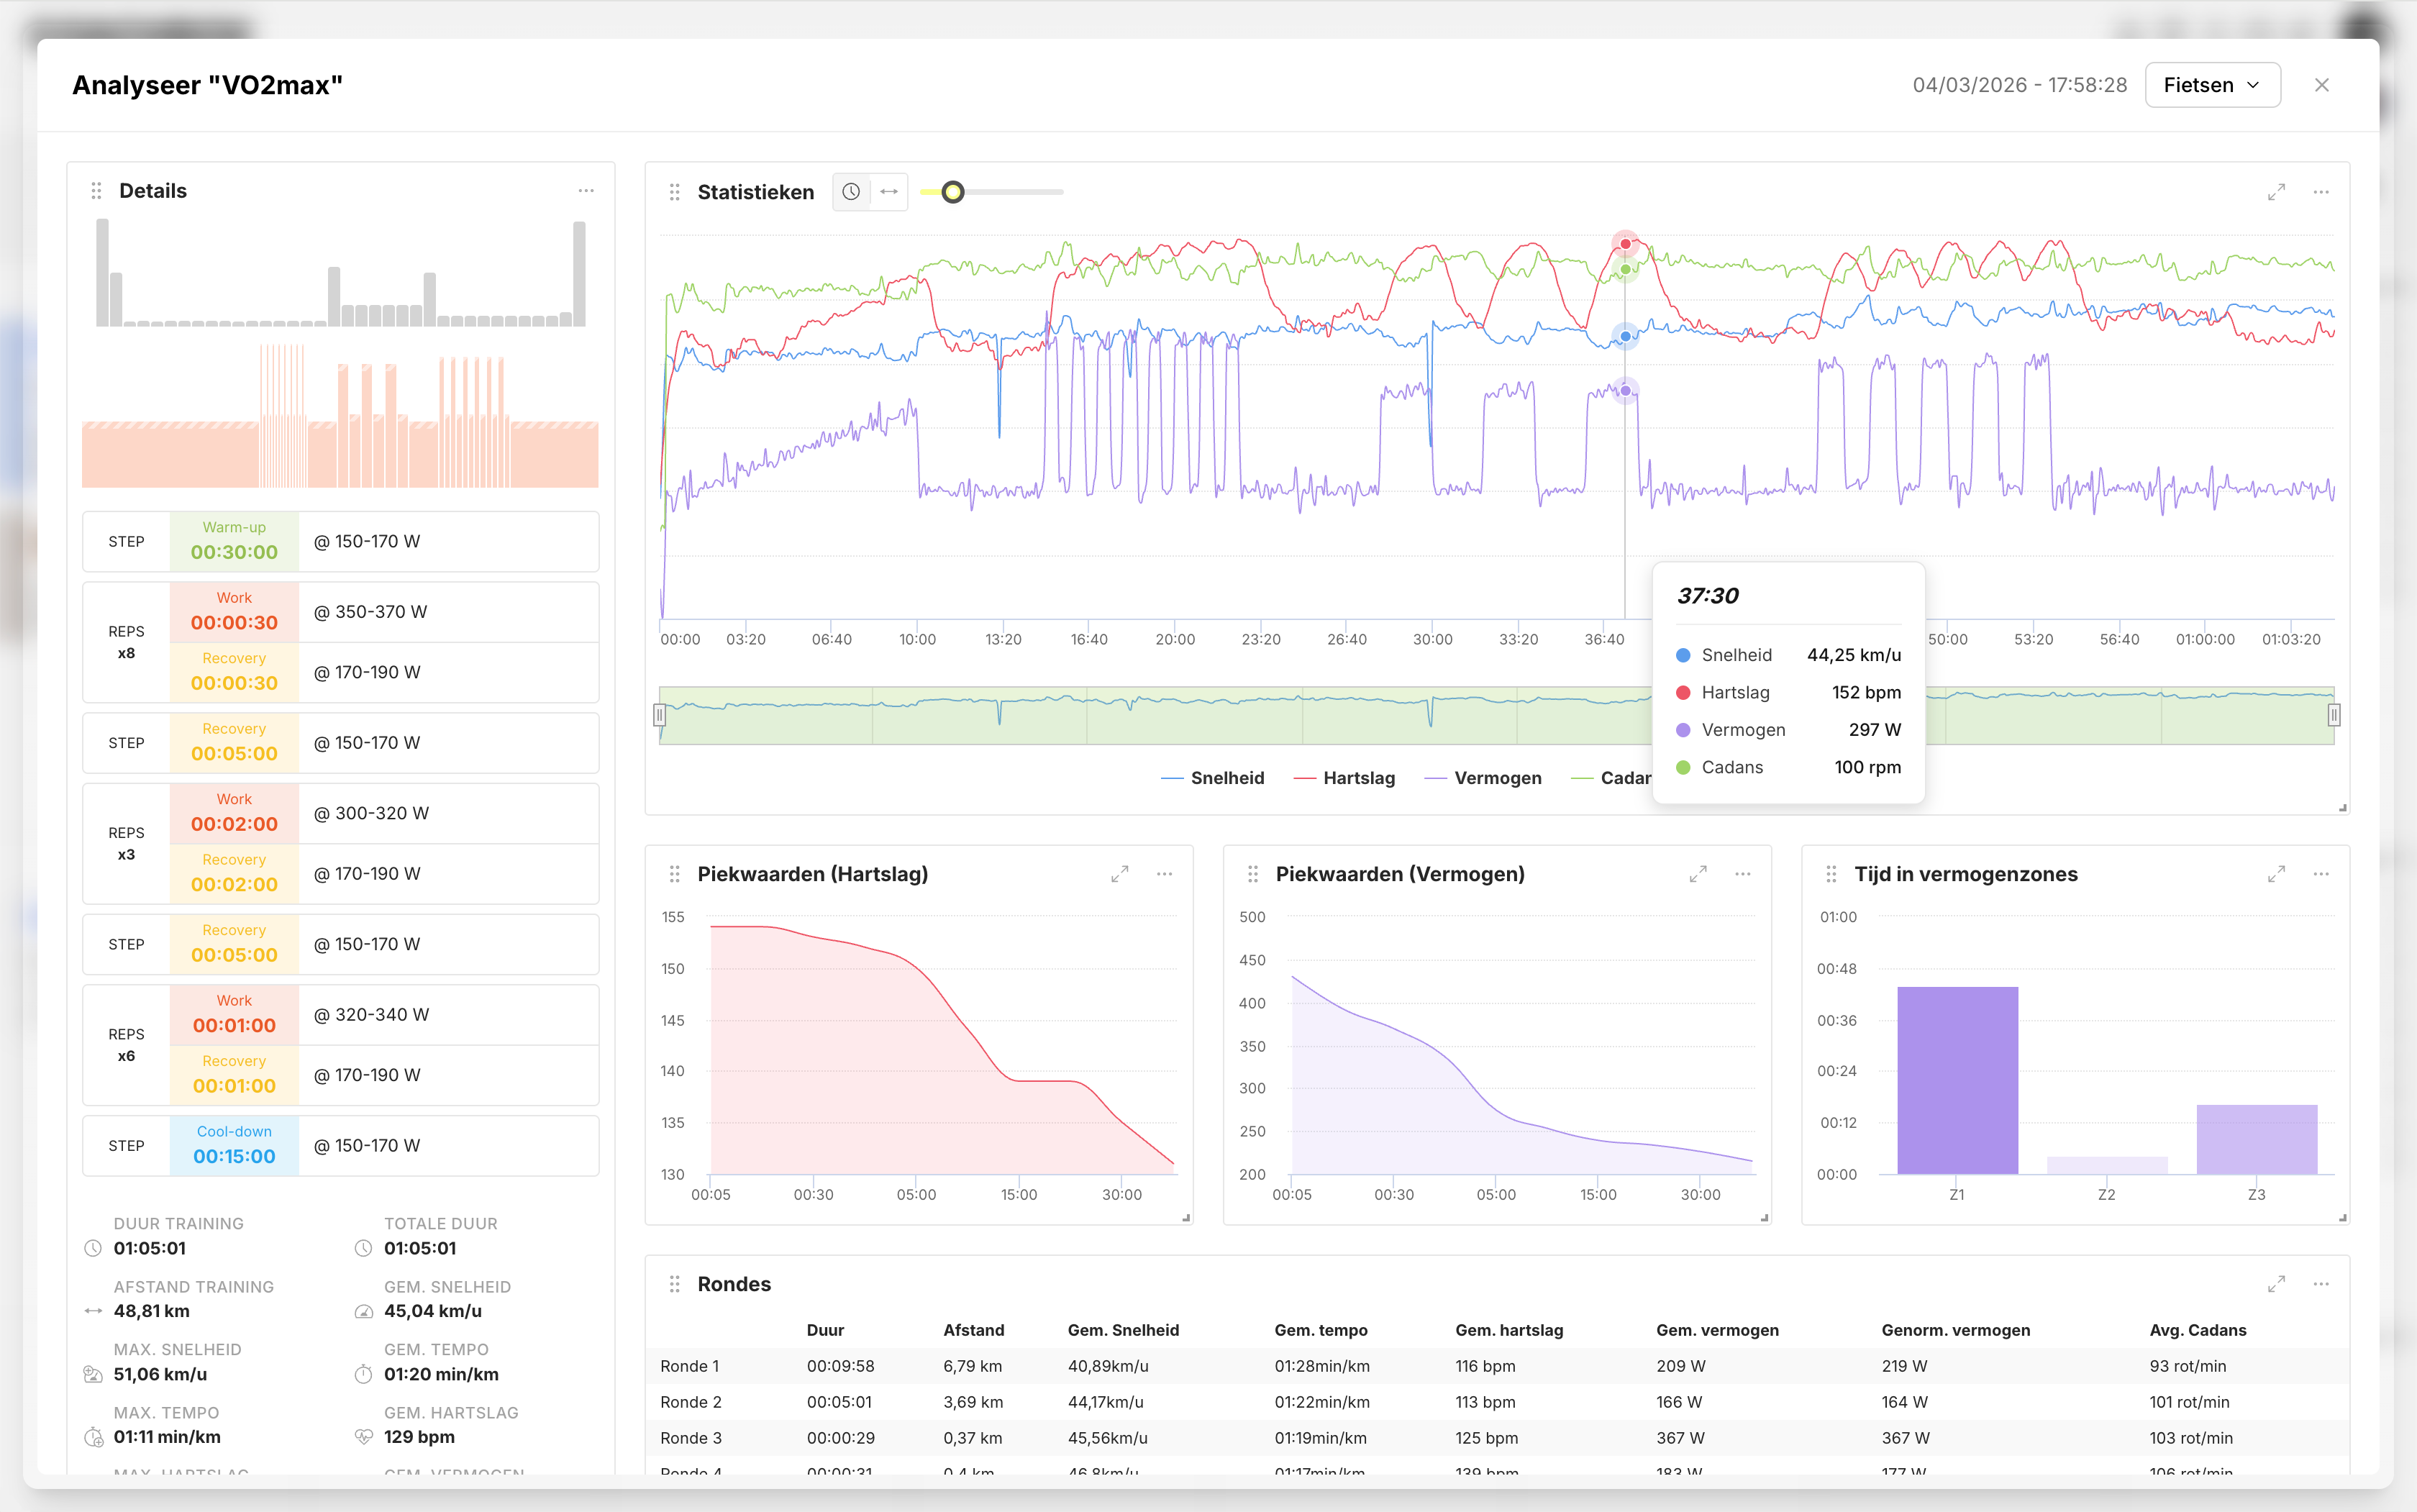The height and width of the screenshot is (1512, 2417).
Task: Open Piekwaarden (Vermogen) options menu
Action: click(x=1743, y=874)
